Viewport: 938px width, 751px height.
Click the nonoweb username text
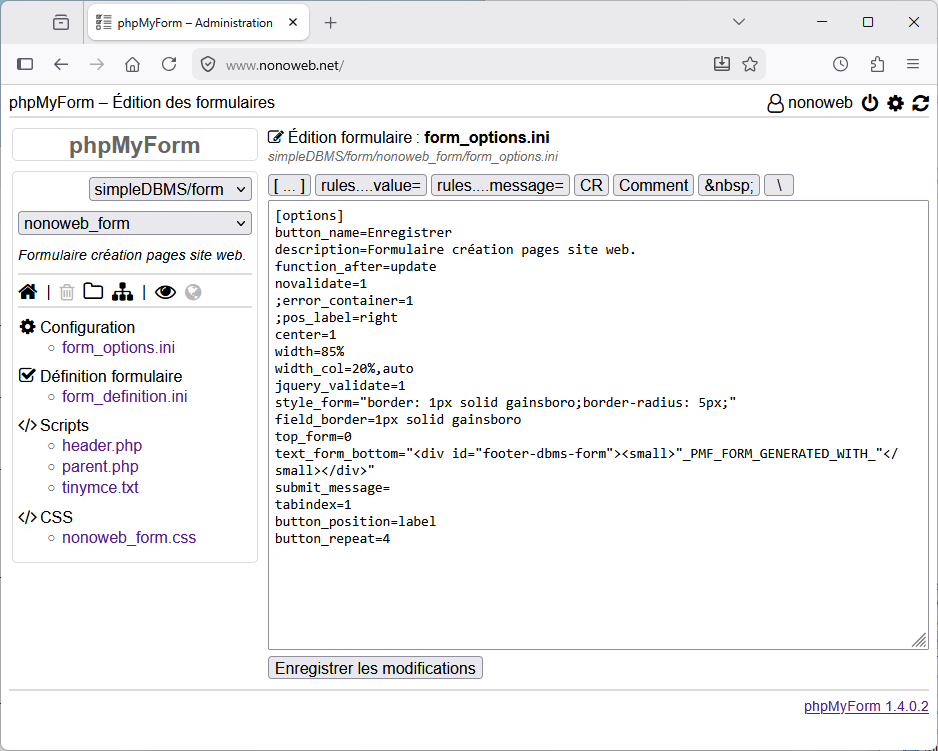(x=820, y=103)
